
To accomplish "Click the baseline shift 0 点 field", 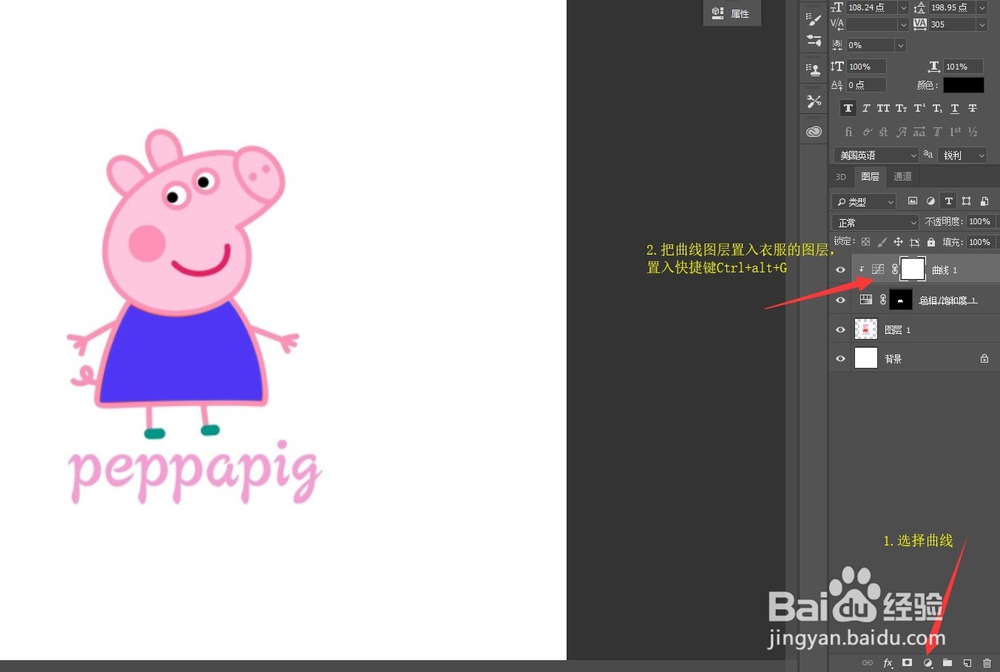I will [x=866, y=85].
